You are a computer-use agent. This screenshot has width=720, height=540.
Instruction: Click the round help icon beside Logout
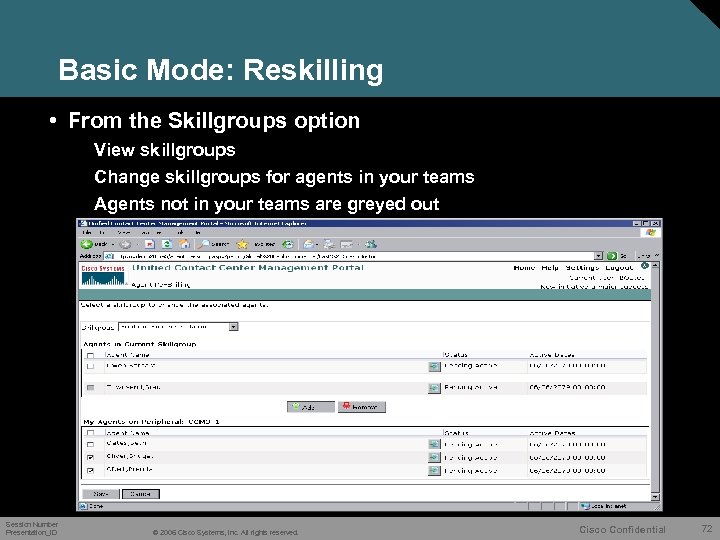point(645,266)
